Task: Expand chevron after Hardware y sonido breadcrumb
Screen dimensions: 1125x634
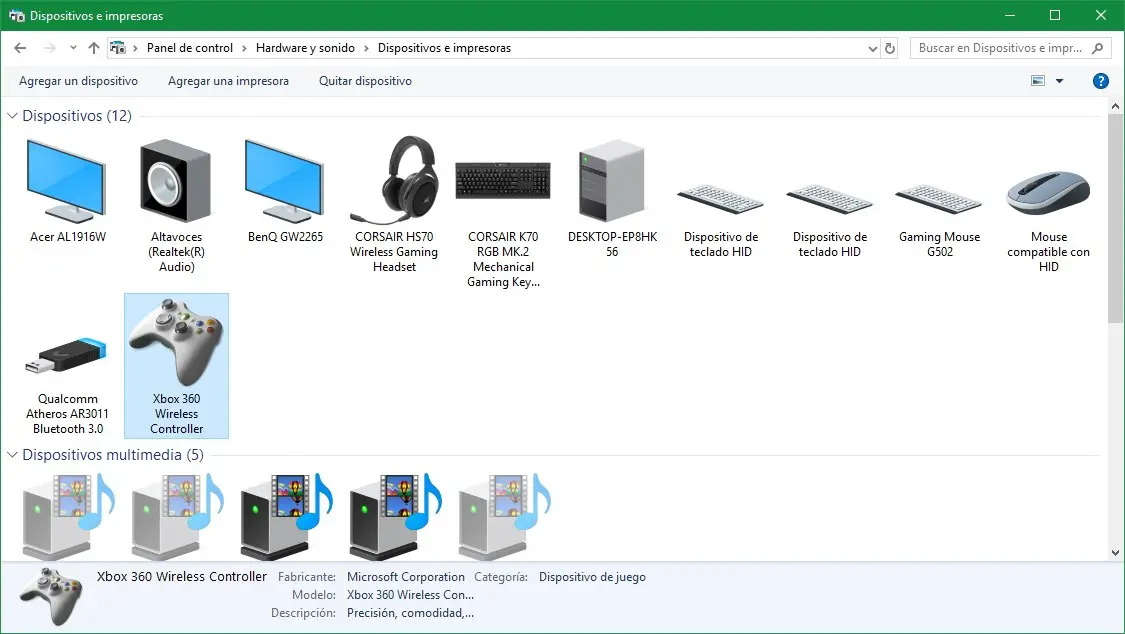Action: coord(366,48)
